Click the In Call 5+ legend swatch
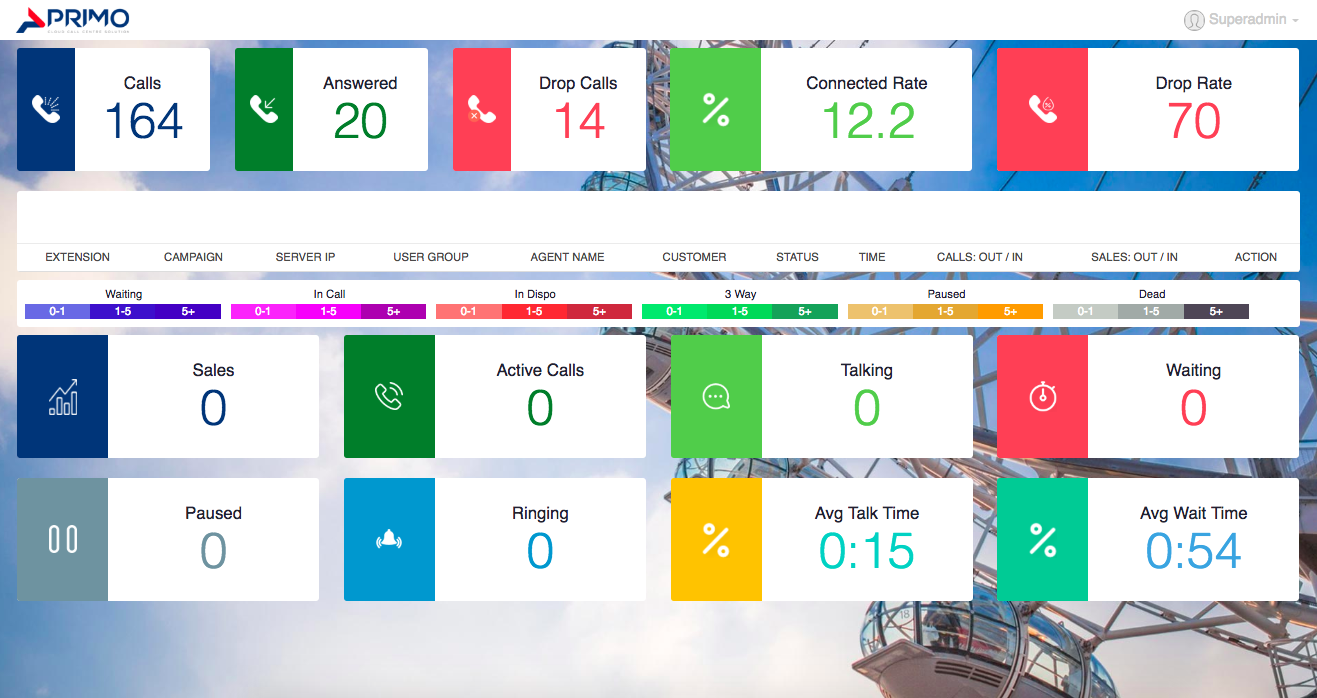Screen dimensions: 1317x698 point(394,311)
